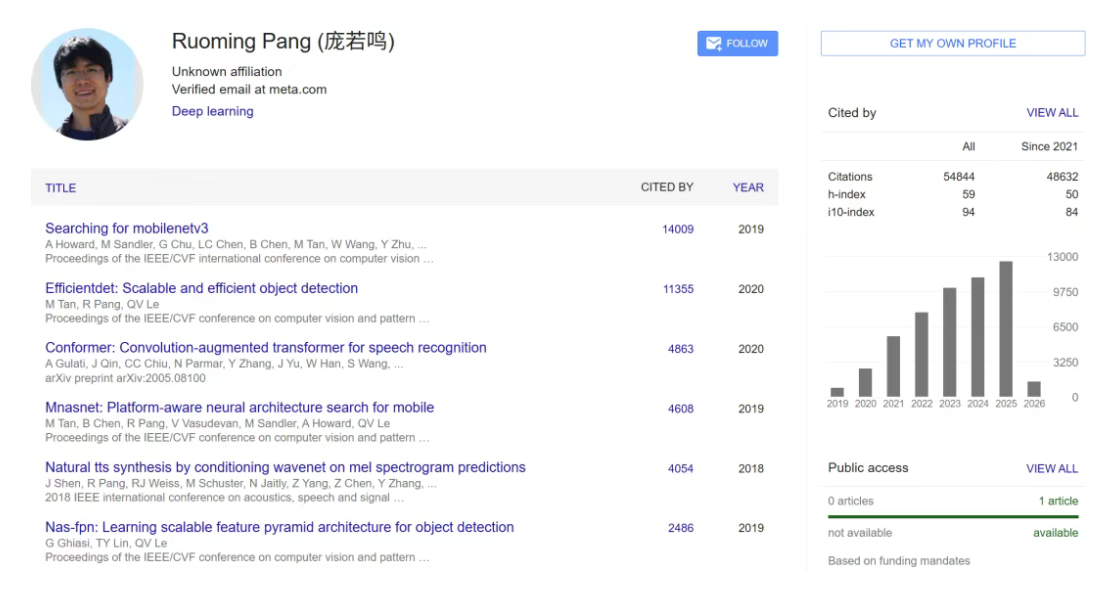Sort publications by Year column header
The image size is (1120, 590).
[x=747, y=187]
